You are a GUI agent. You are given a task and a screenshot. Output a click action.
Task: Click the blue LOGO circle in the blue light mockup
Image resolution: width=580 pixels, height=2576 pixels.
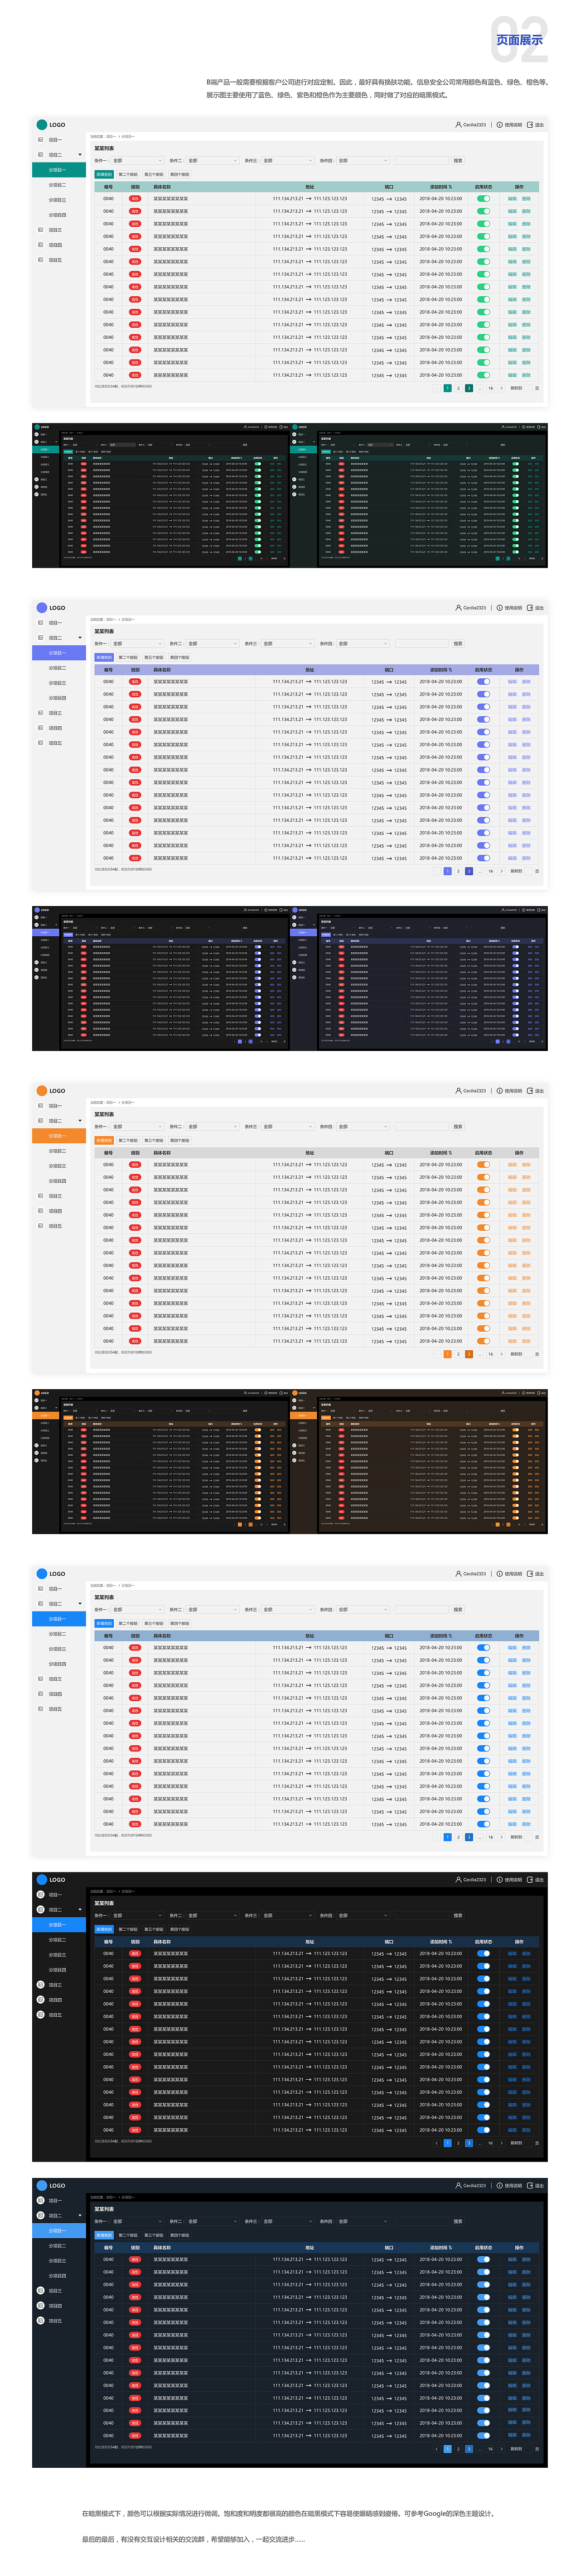[42, 1574]
